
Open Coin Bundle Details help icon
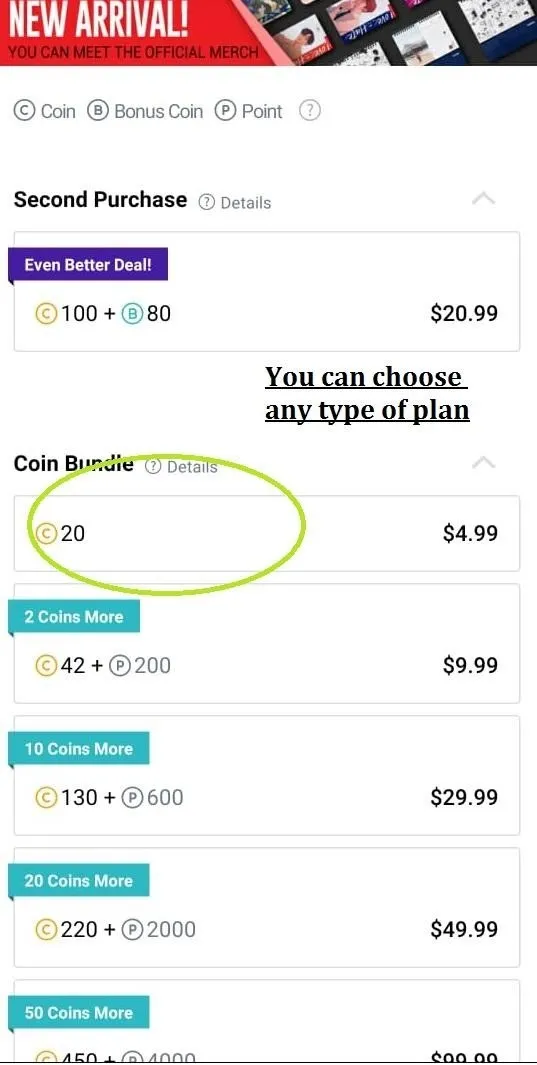tap(153, 467)
